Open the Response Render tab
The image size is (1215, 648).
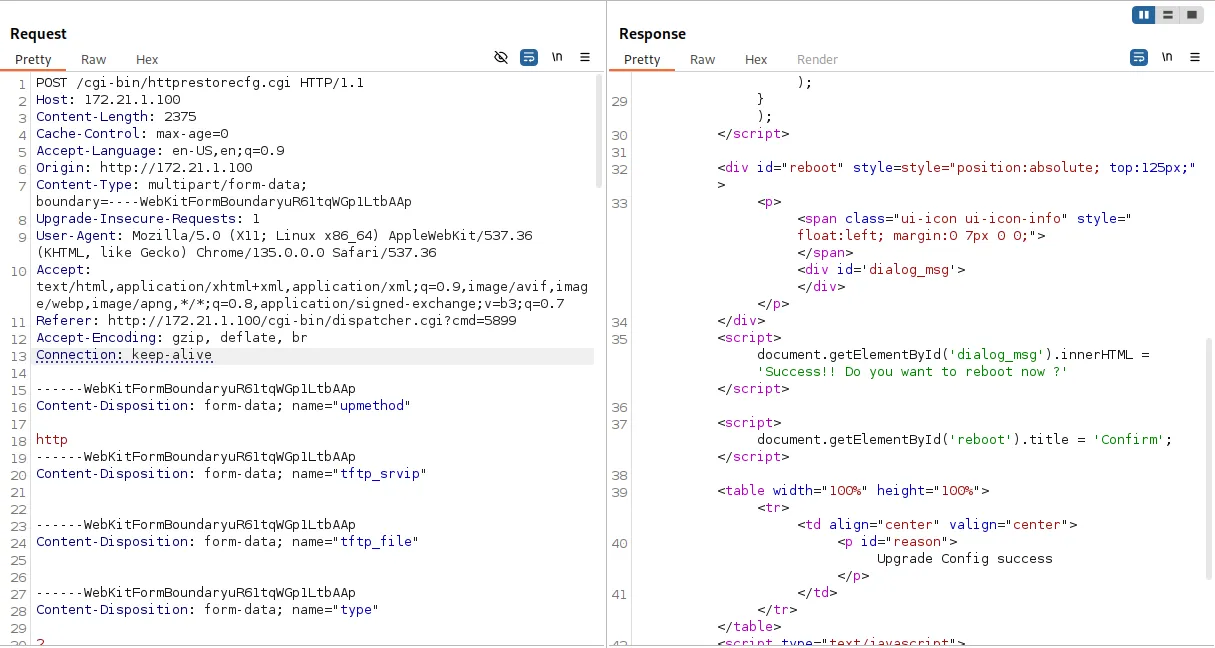point(817,60)
